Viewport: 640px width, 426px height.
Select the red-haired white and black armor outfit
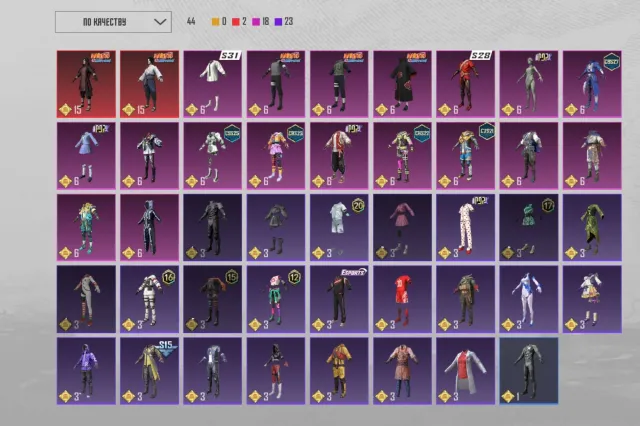tap(149, 156)
